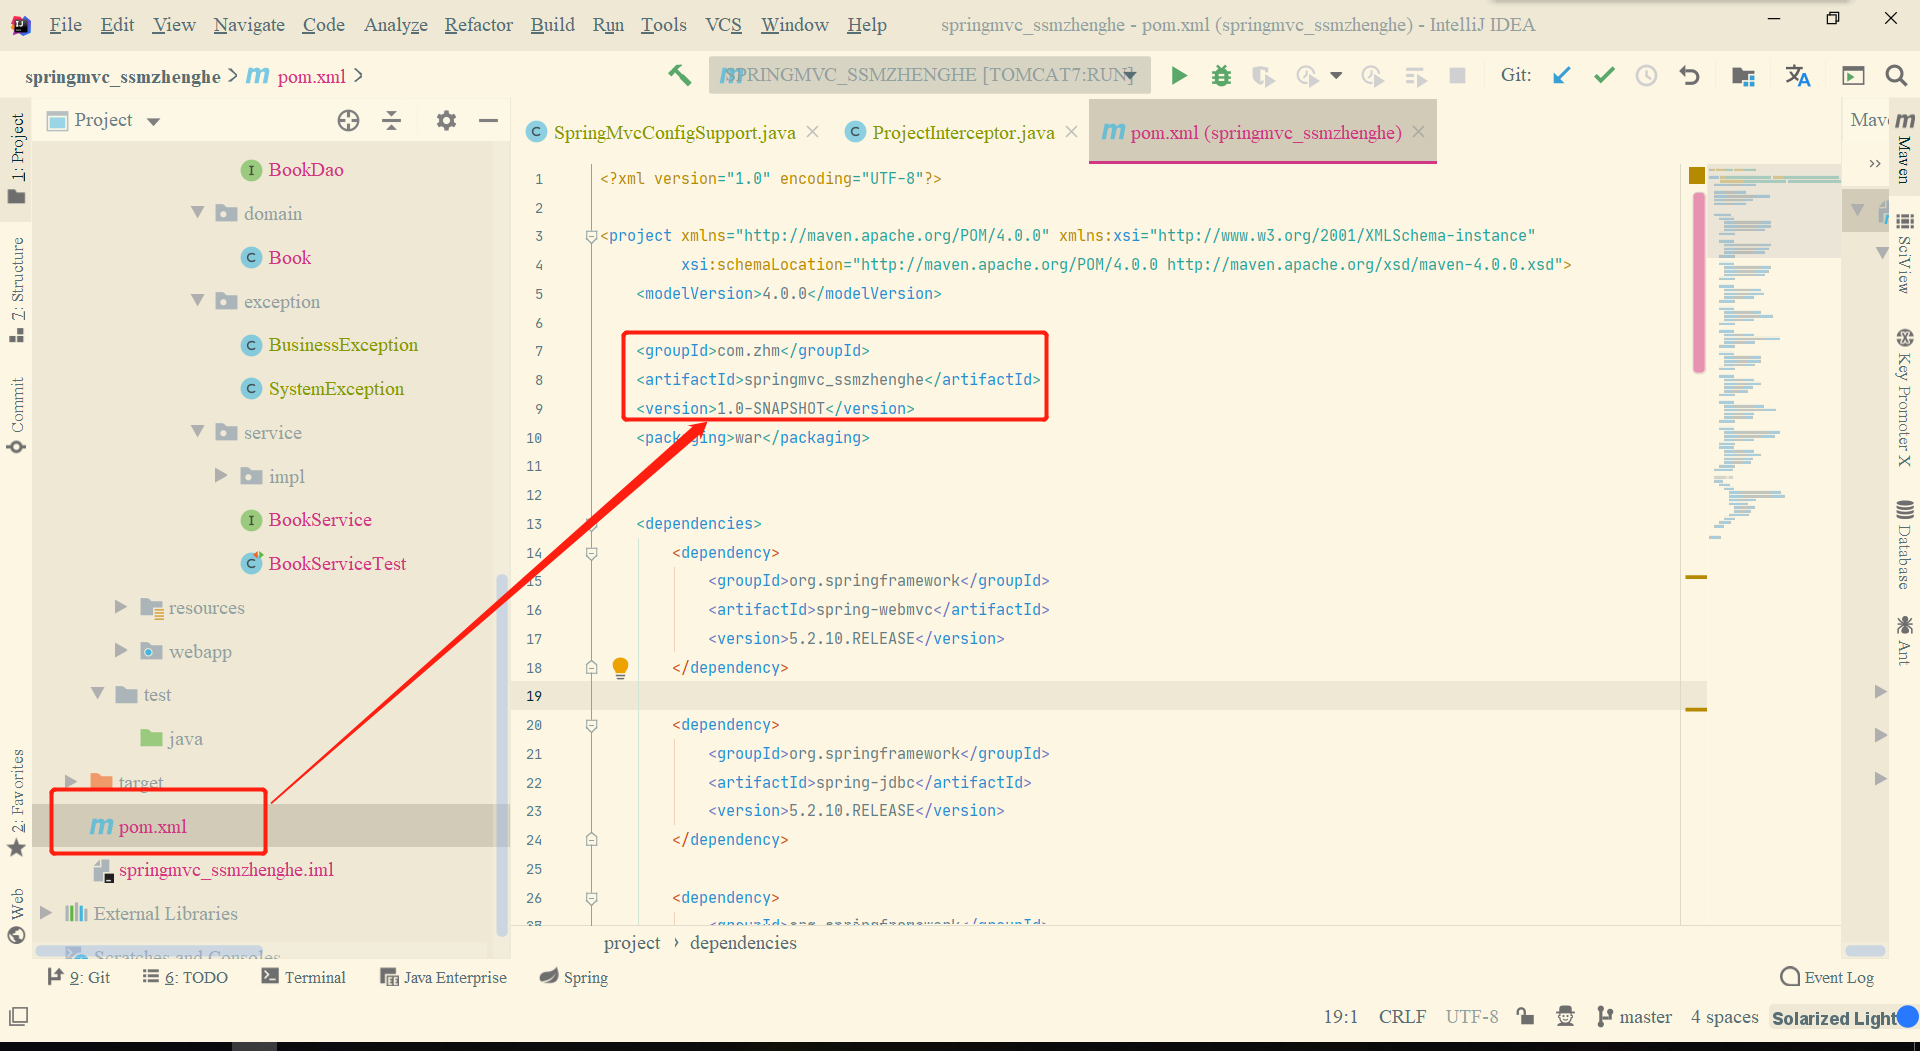Select BookServiceTest class in tree
The width and height of the screenshot is (1920, 1051).
[337, 564]
